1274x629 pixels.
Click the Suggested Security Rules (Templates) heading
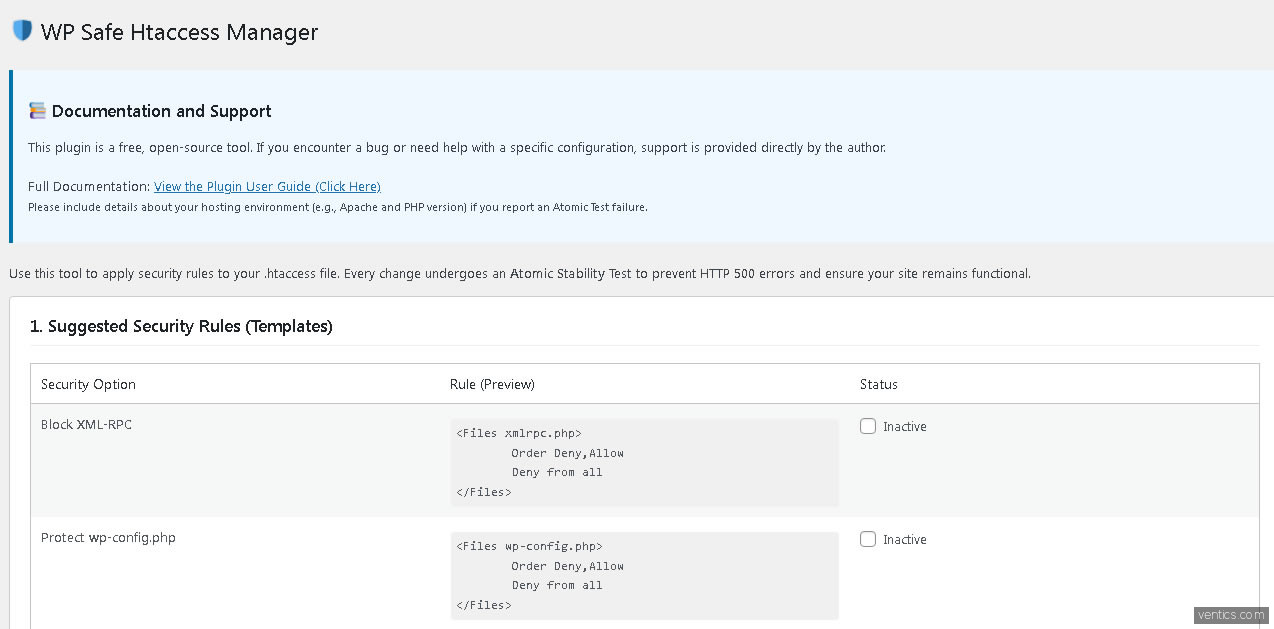181,326
